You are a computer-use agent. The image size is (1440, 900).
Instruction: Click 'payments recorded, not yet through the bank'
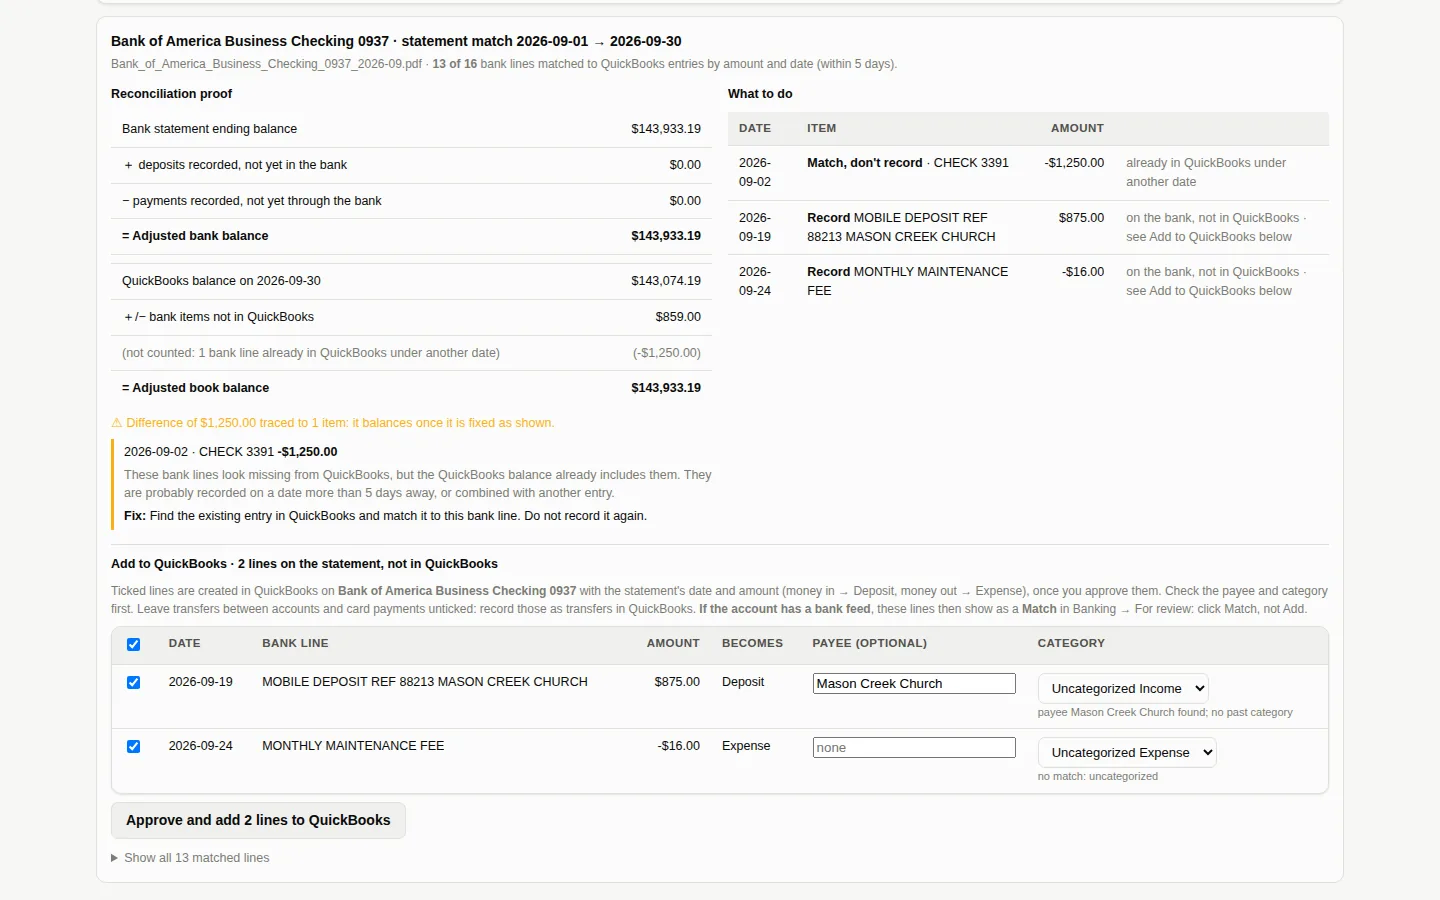[257, 201]
